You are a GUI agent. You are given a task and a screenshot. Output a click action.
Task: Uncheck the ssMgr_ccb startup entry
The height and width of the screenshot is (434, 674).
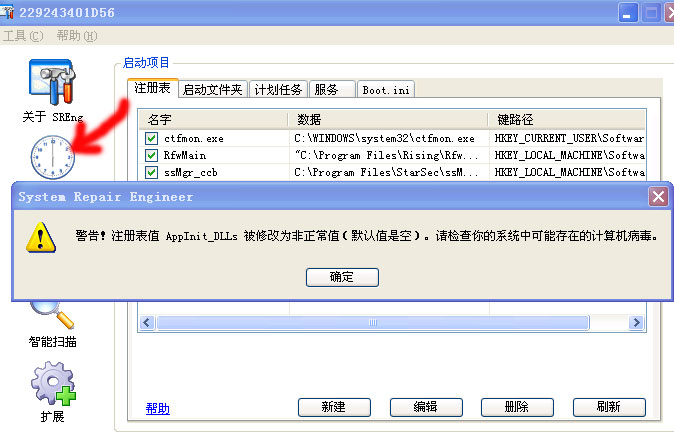pos(151,172)
